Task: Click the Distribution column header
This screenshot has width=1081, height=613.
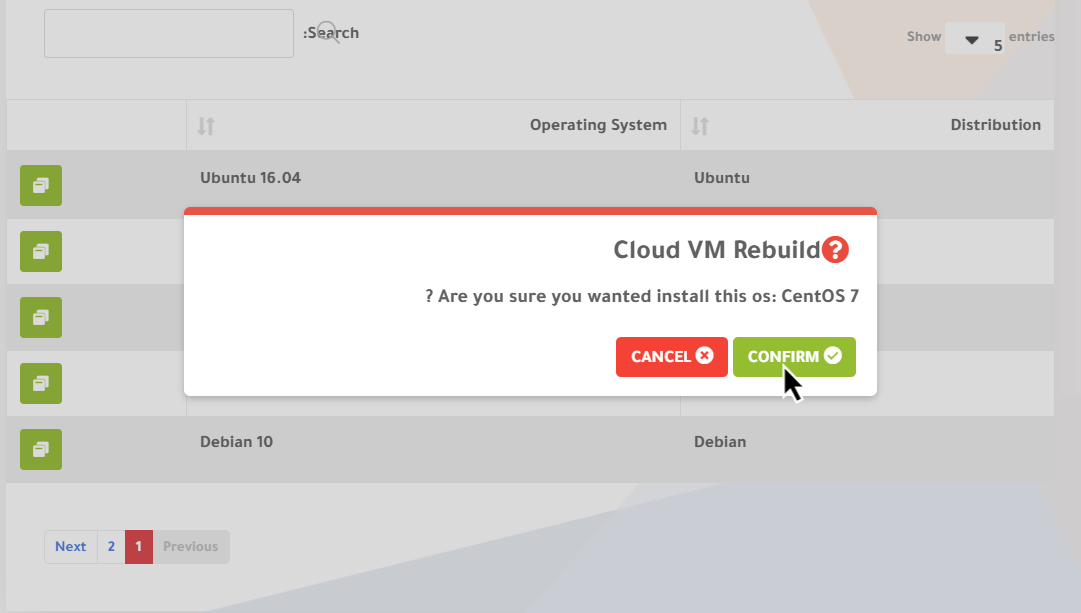Action: pyautogui.click(x=994, y=125)
